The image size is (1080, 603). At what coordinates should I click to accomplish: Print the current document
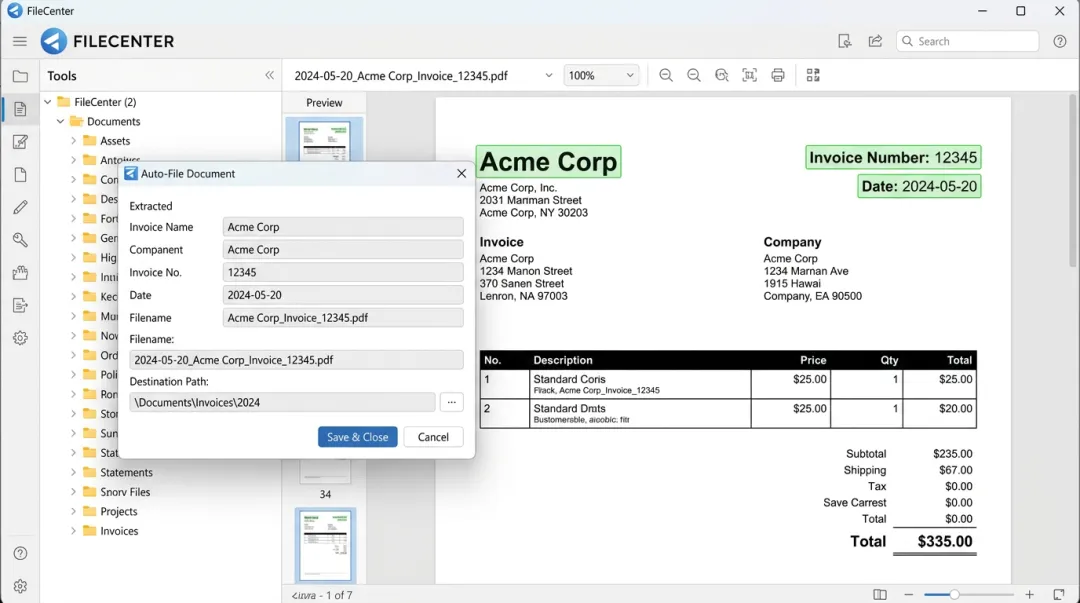[778, 75]
